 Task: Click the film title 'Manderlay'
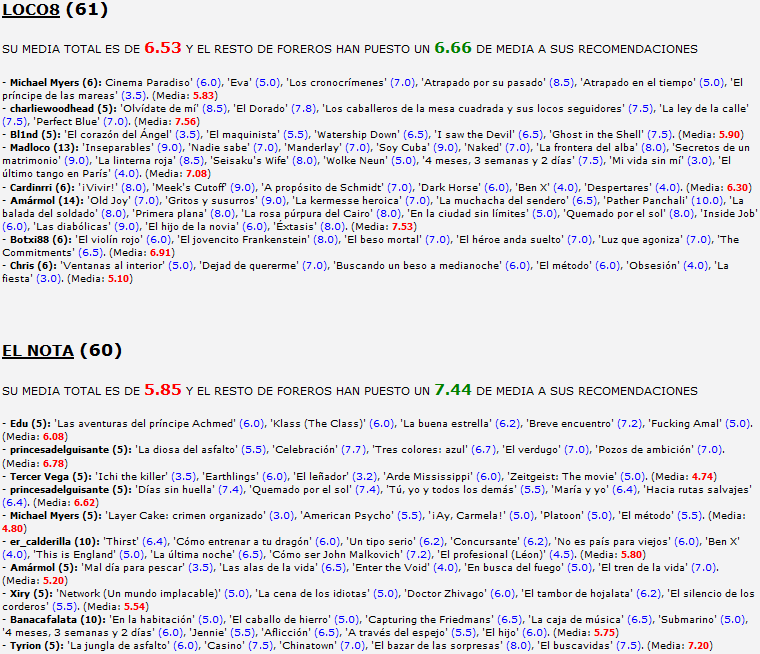(313, 148)
